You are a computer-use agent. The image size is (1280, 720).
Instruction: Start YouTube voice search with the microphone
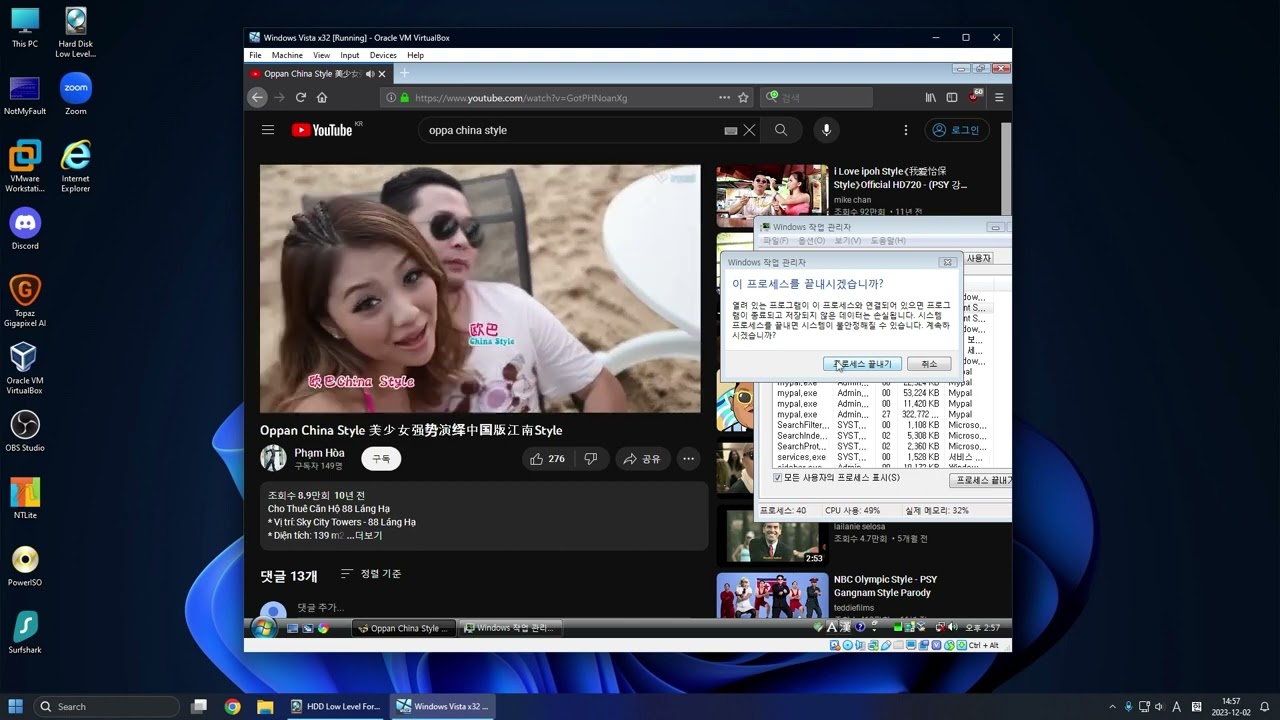[826, 130]
